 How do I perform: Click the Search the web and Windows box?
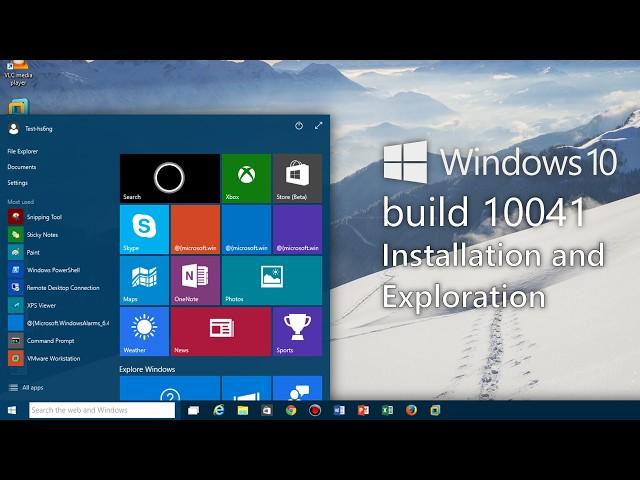(102, 410)
